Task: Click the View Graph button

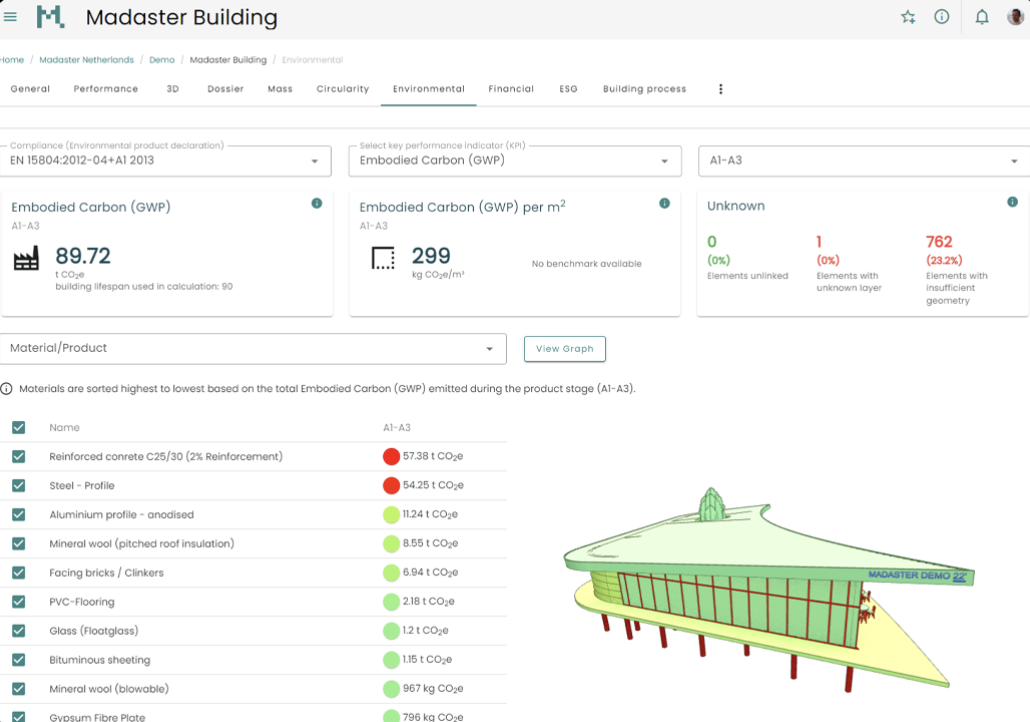Action: tap(564, 349)
